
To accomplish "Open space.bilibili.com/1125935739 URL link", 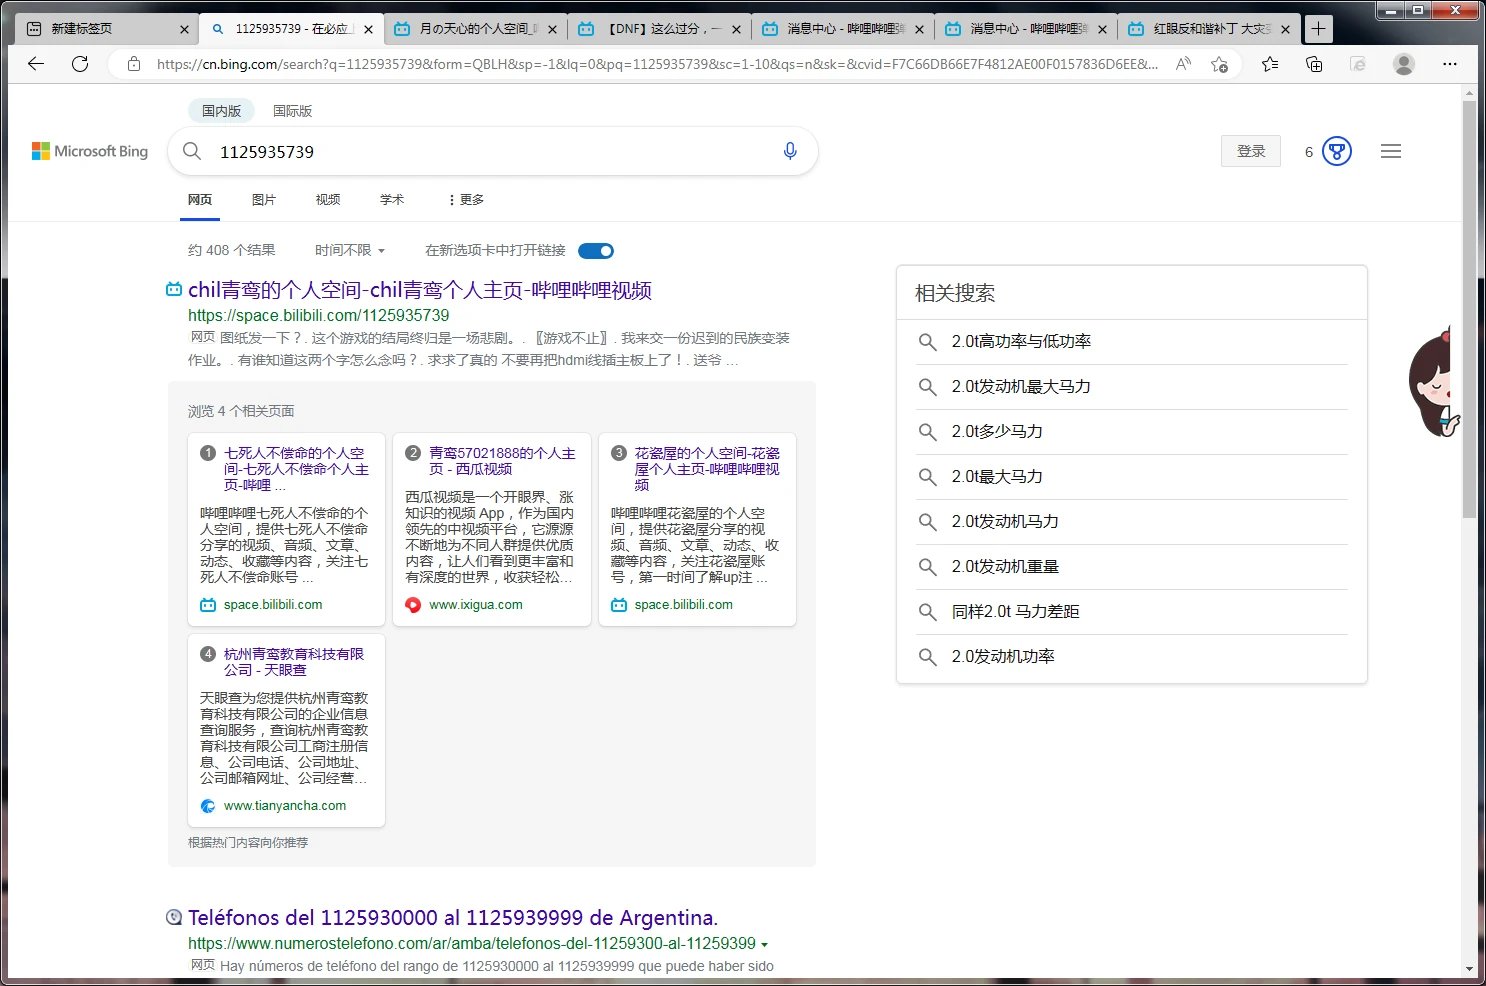I will [319, 316].
